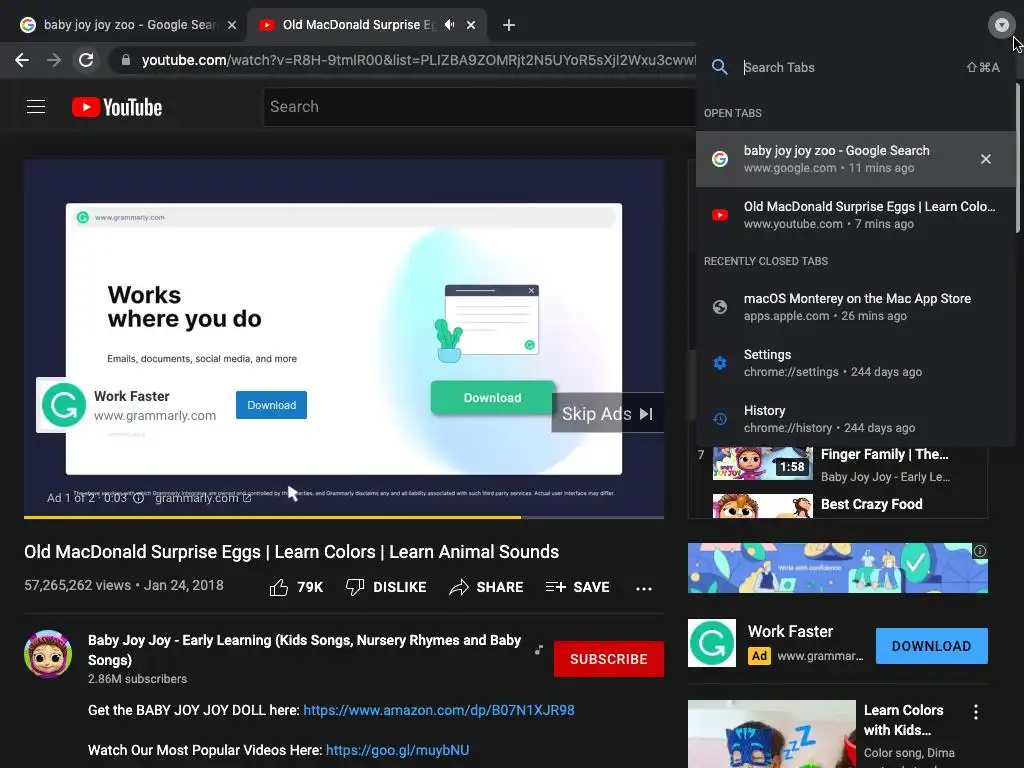1024x768 pixels.
Task: Open the goo.gl/muybNU popular videos link
Action: click(x=397, y=750)
